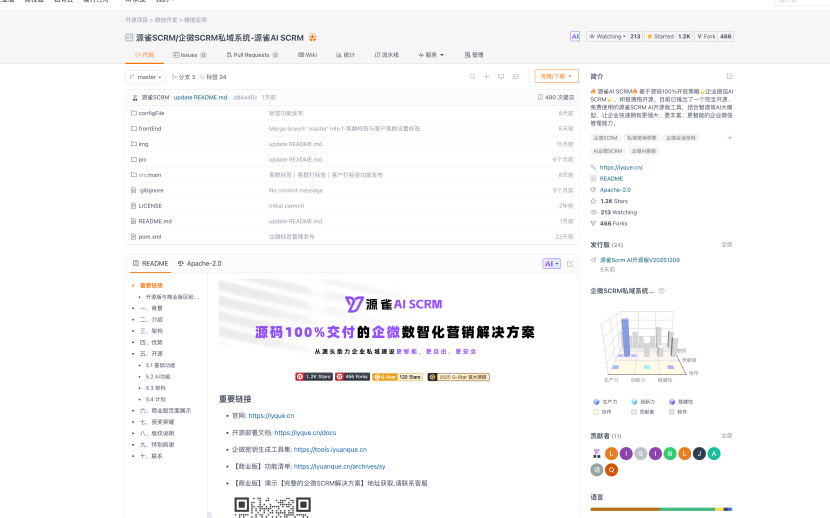
Task: Click the 466 Forks red badge in README
Action: tap(353, 377)
